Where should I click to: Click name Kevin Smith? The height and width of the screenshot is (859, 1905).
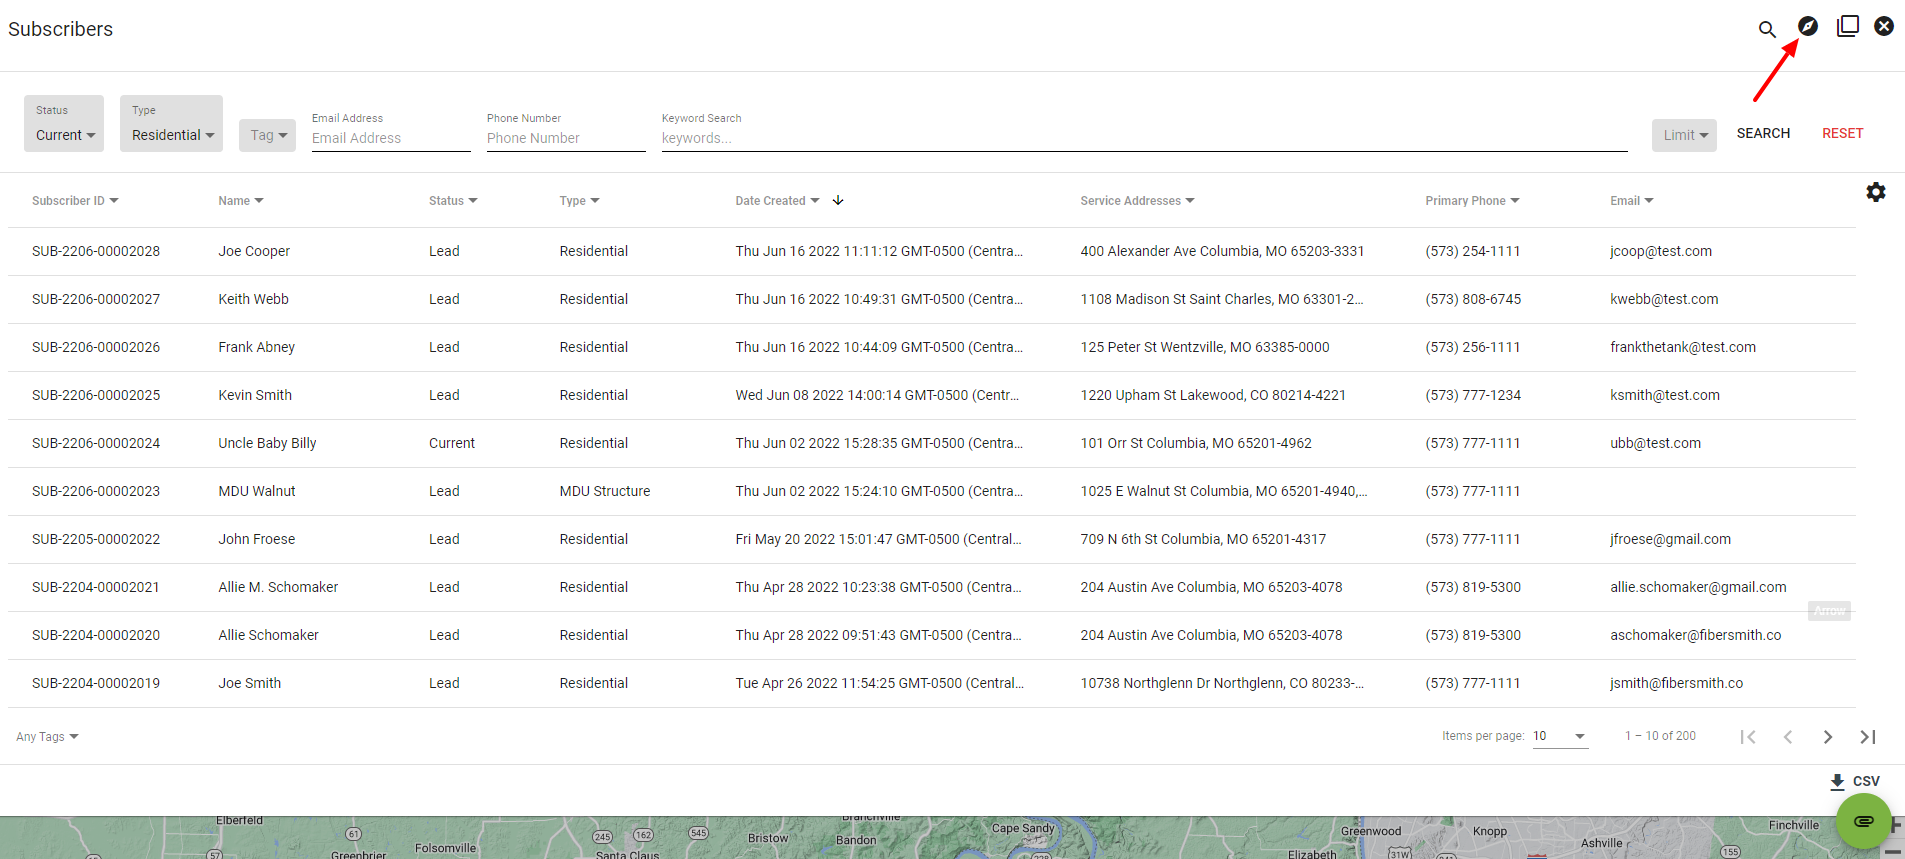pyautogui.click(x=255, y=395)
